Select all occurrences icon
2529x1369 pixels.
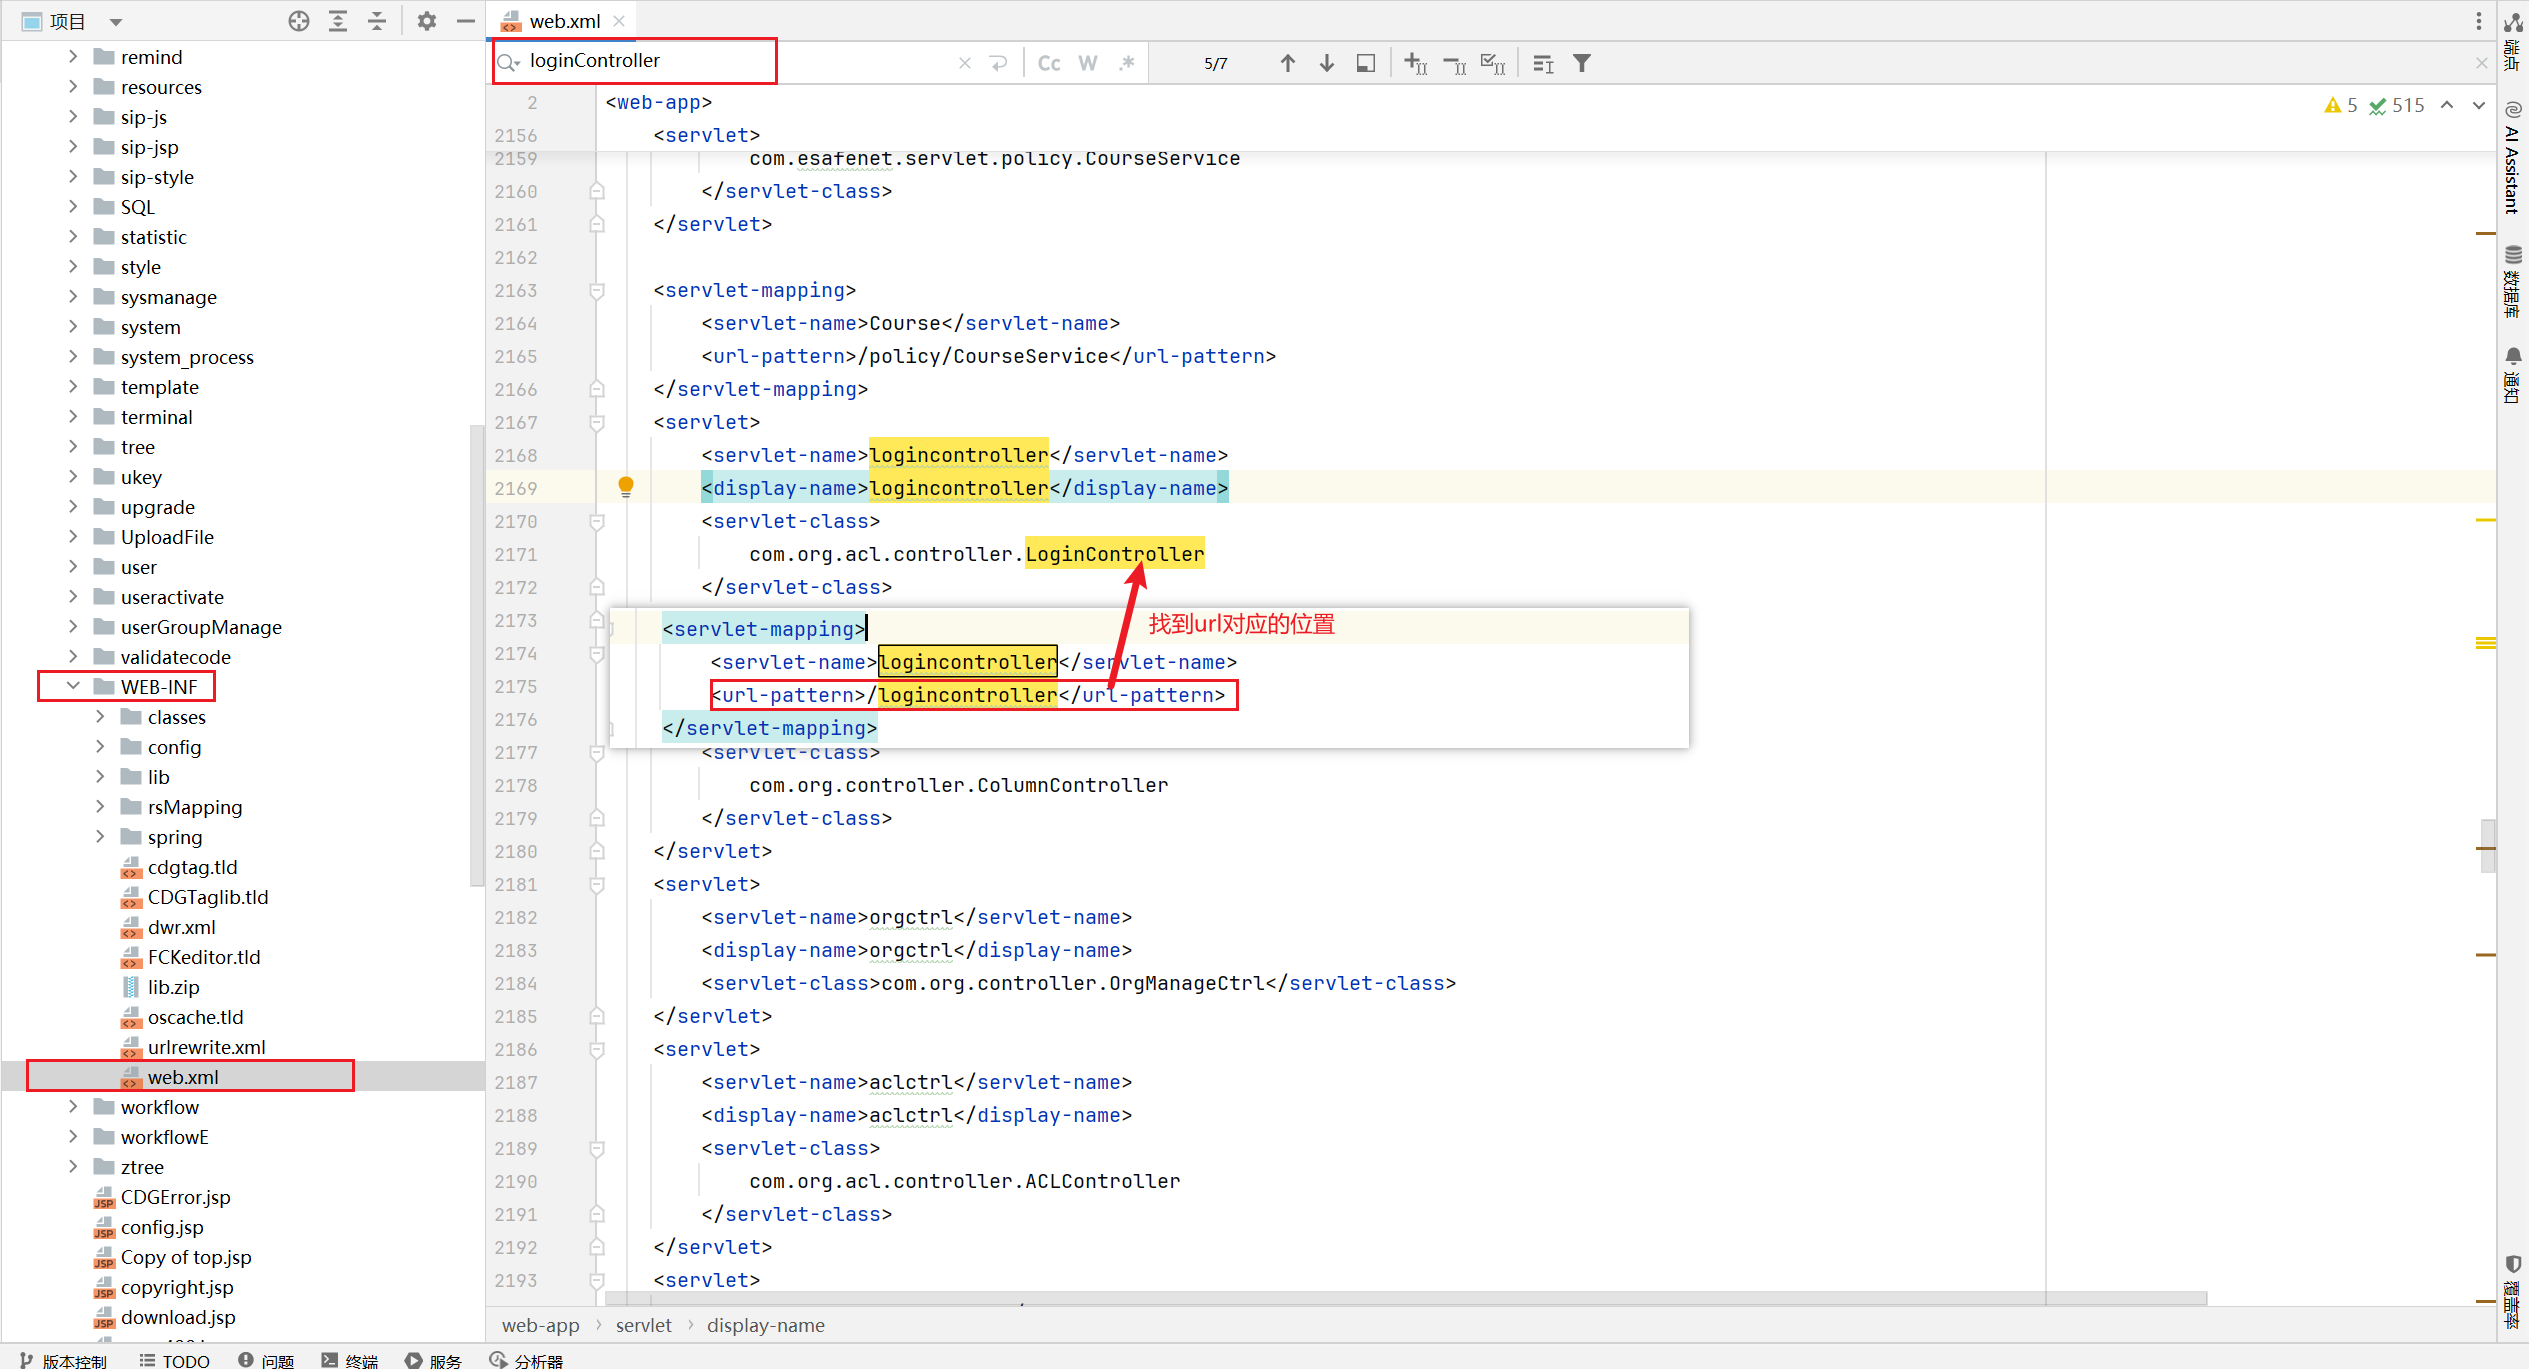[1493, 64]
